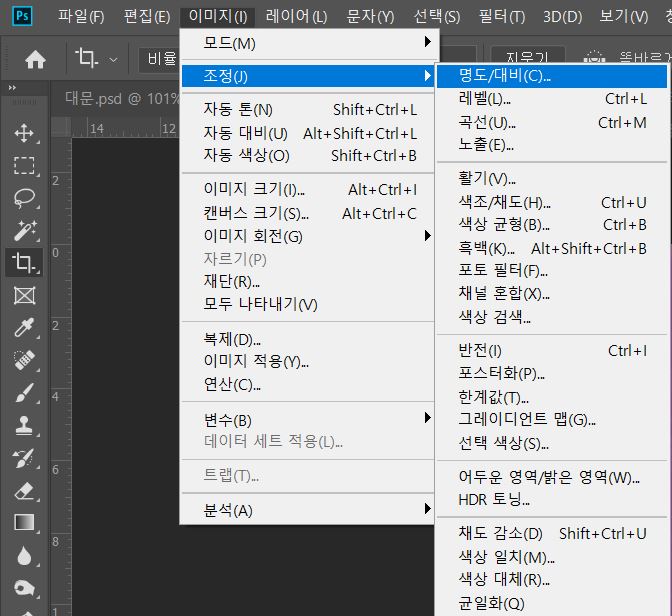Switch to the 대문.psd document tab
Viewport: 672px width, 616px height.
tap(121, 99)
